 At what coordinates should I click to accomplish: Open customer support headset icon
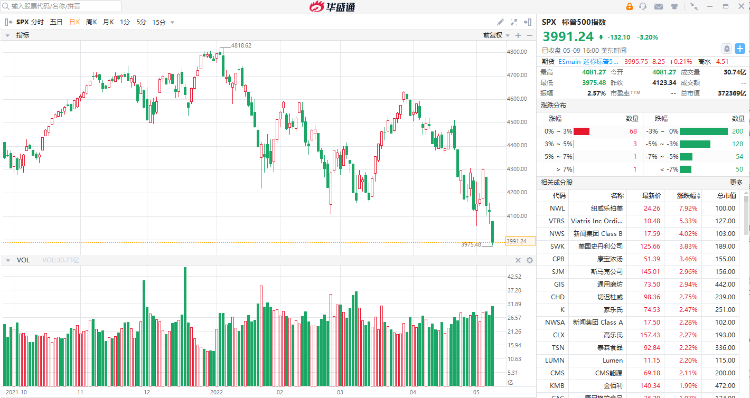643,6
